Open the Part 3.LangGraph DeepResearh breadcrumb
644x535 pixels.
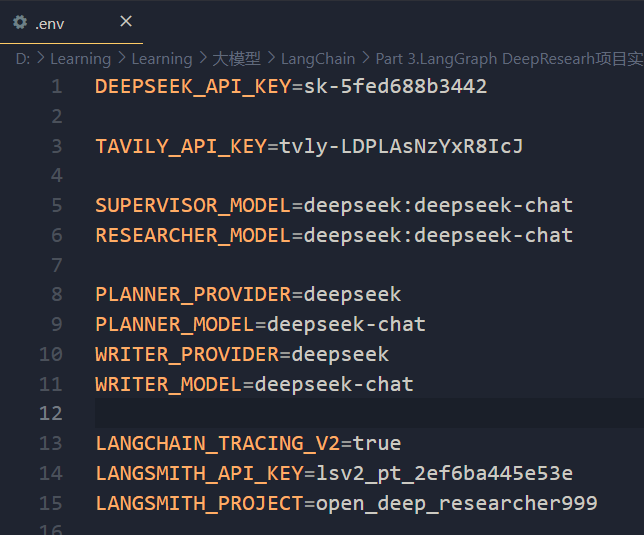click(x=509, y=59)
